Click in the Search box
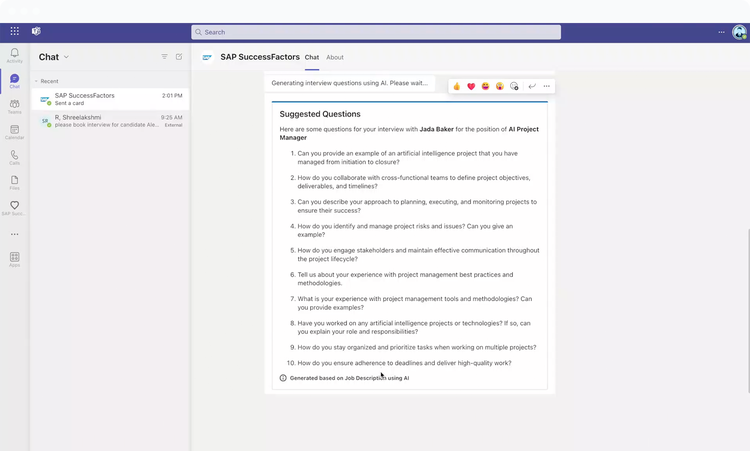Image resolution: width=750 pixels, height=451 pixels. (376, 32)
